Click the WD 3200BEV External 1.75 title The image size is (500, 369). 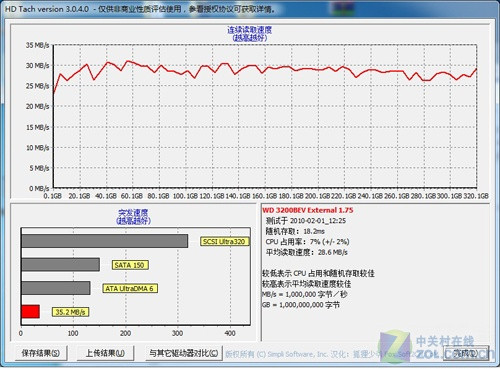[x=308, y=210]
